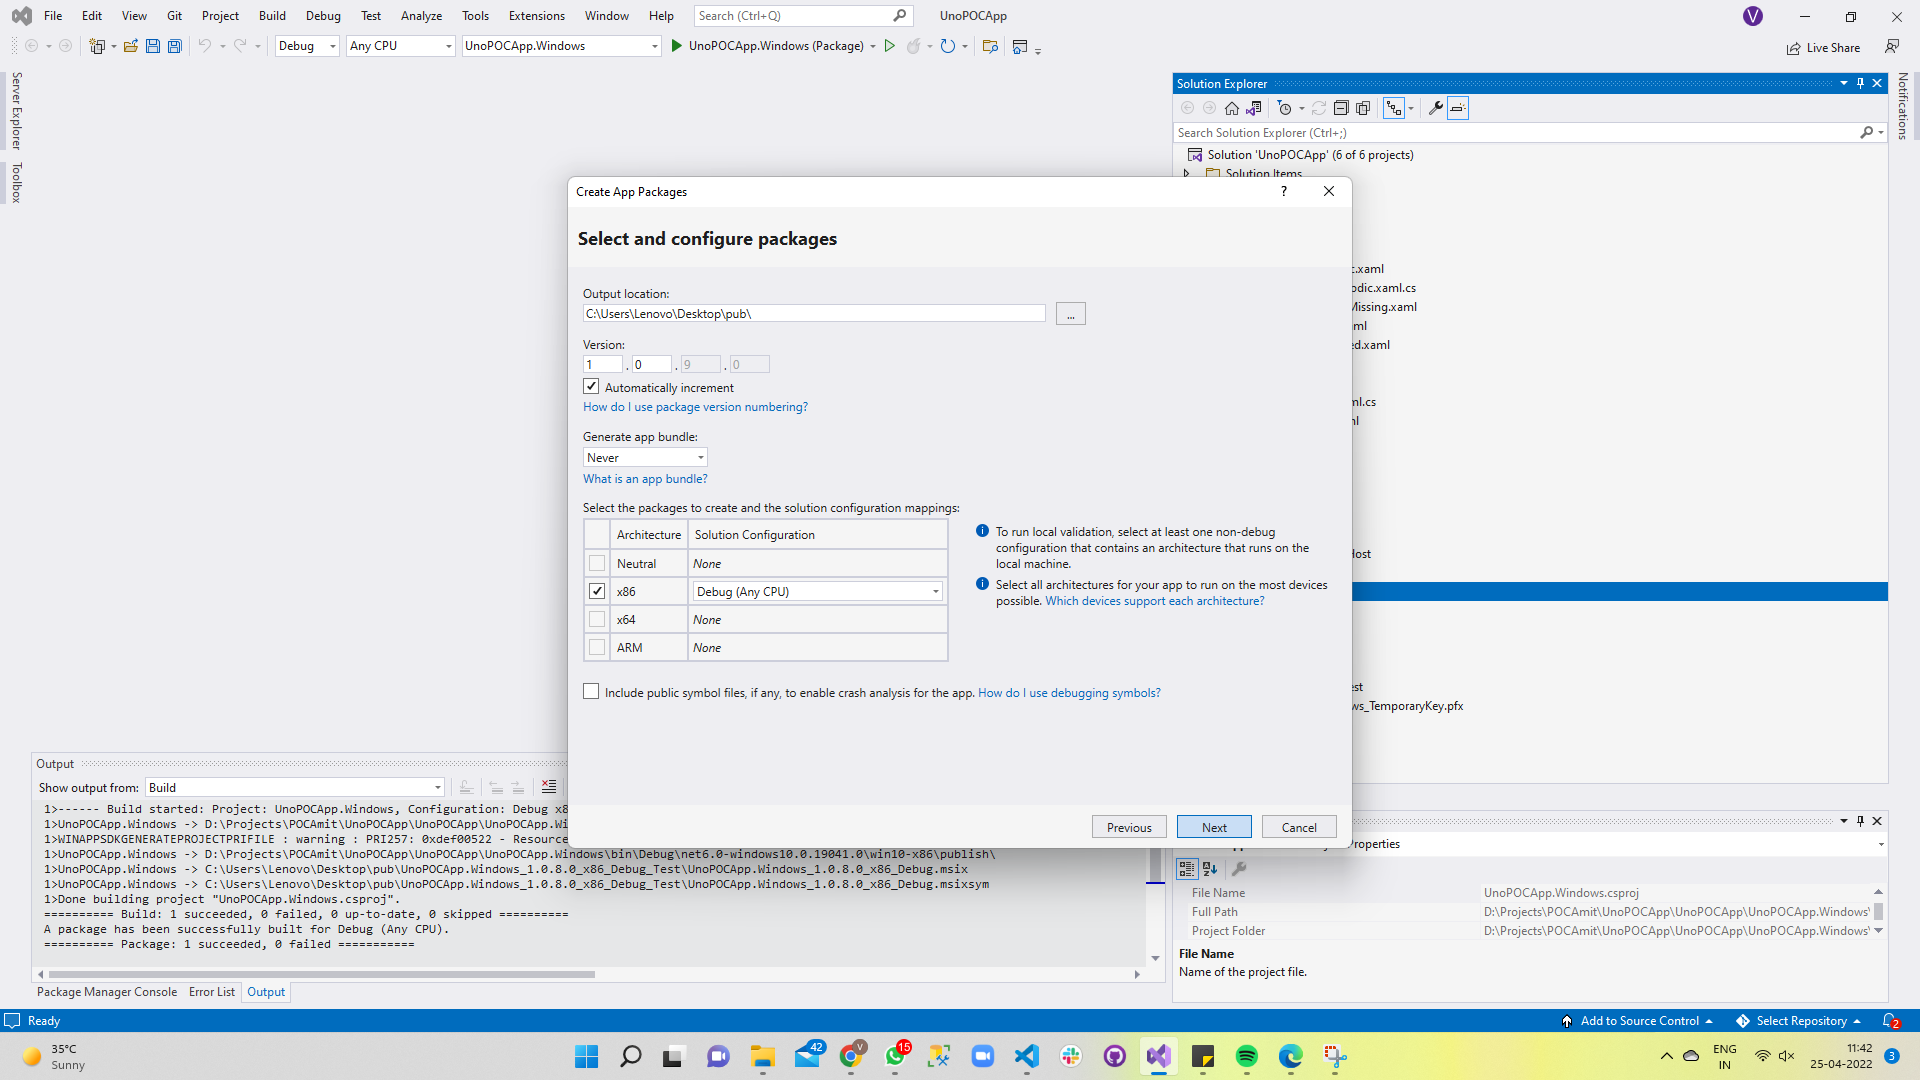1920x1080 pixels.
Task: Check Include public symbol files option
Action: pyautogui.click(x=591, y=691)
